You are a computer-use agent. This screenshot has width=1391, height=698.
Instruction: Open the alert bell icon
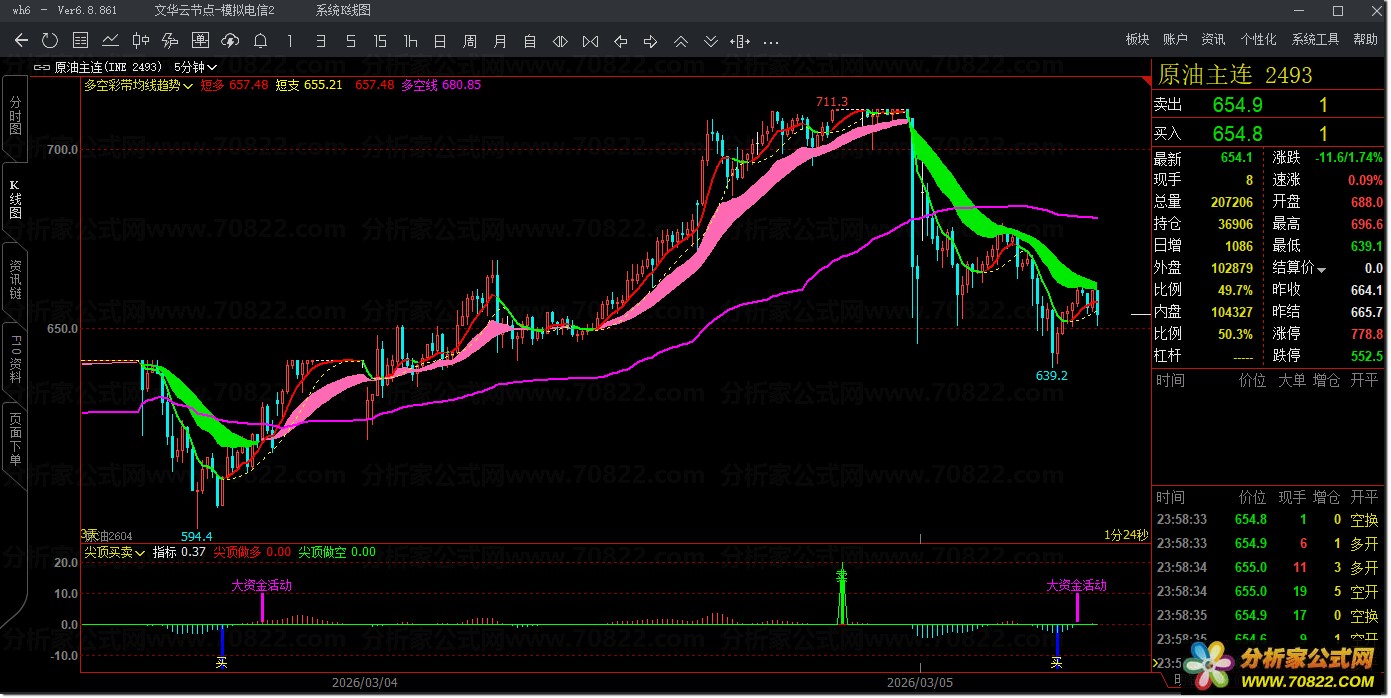coord(260,41)
